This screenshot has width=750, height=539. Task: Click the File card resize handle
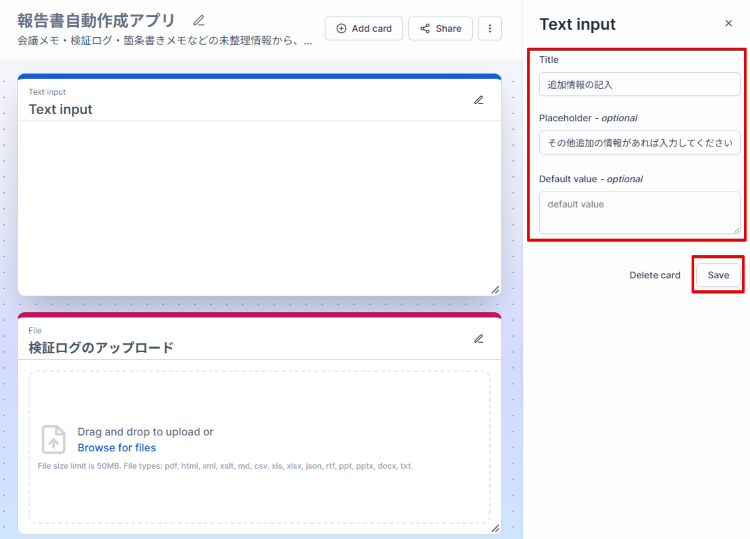point(494,528)
